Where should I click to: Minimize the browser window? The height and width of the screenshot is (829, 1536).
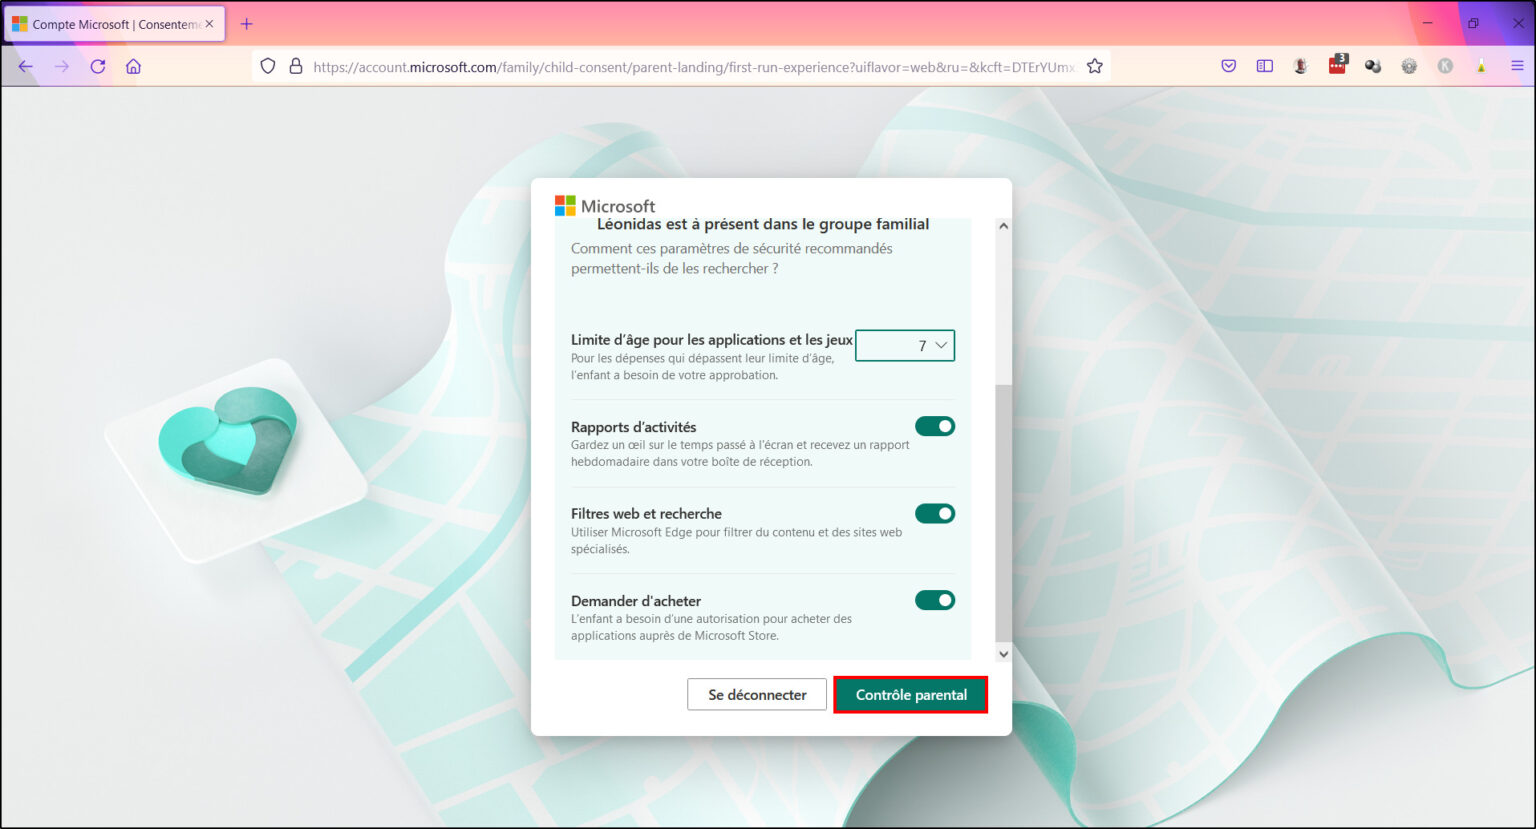point(1427,23)
